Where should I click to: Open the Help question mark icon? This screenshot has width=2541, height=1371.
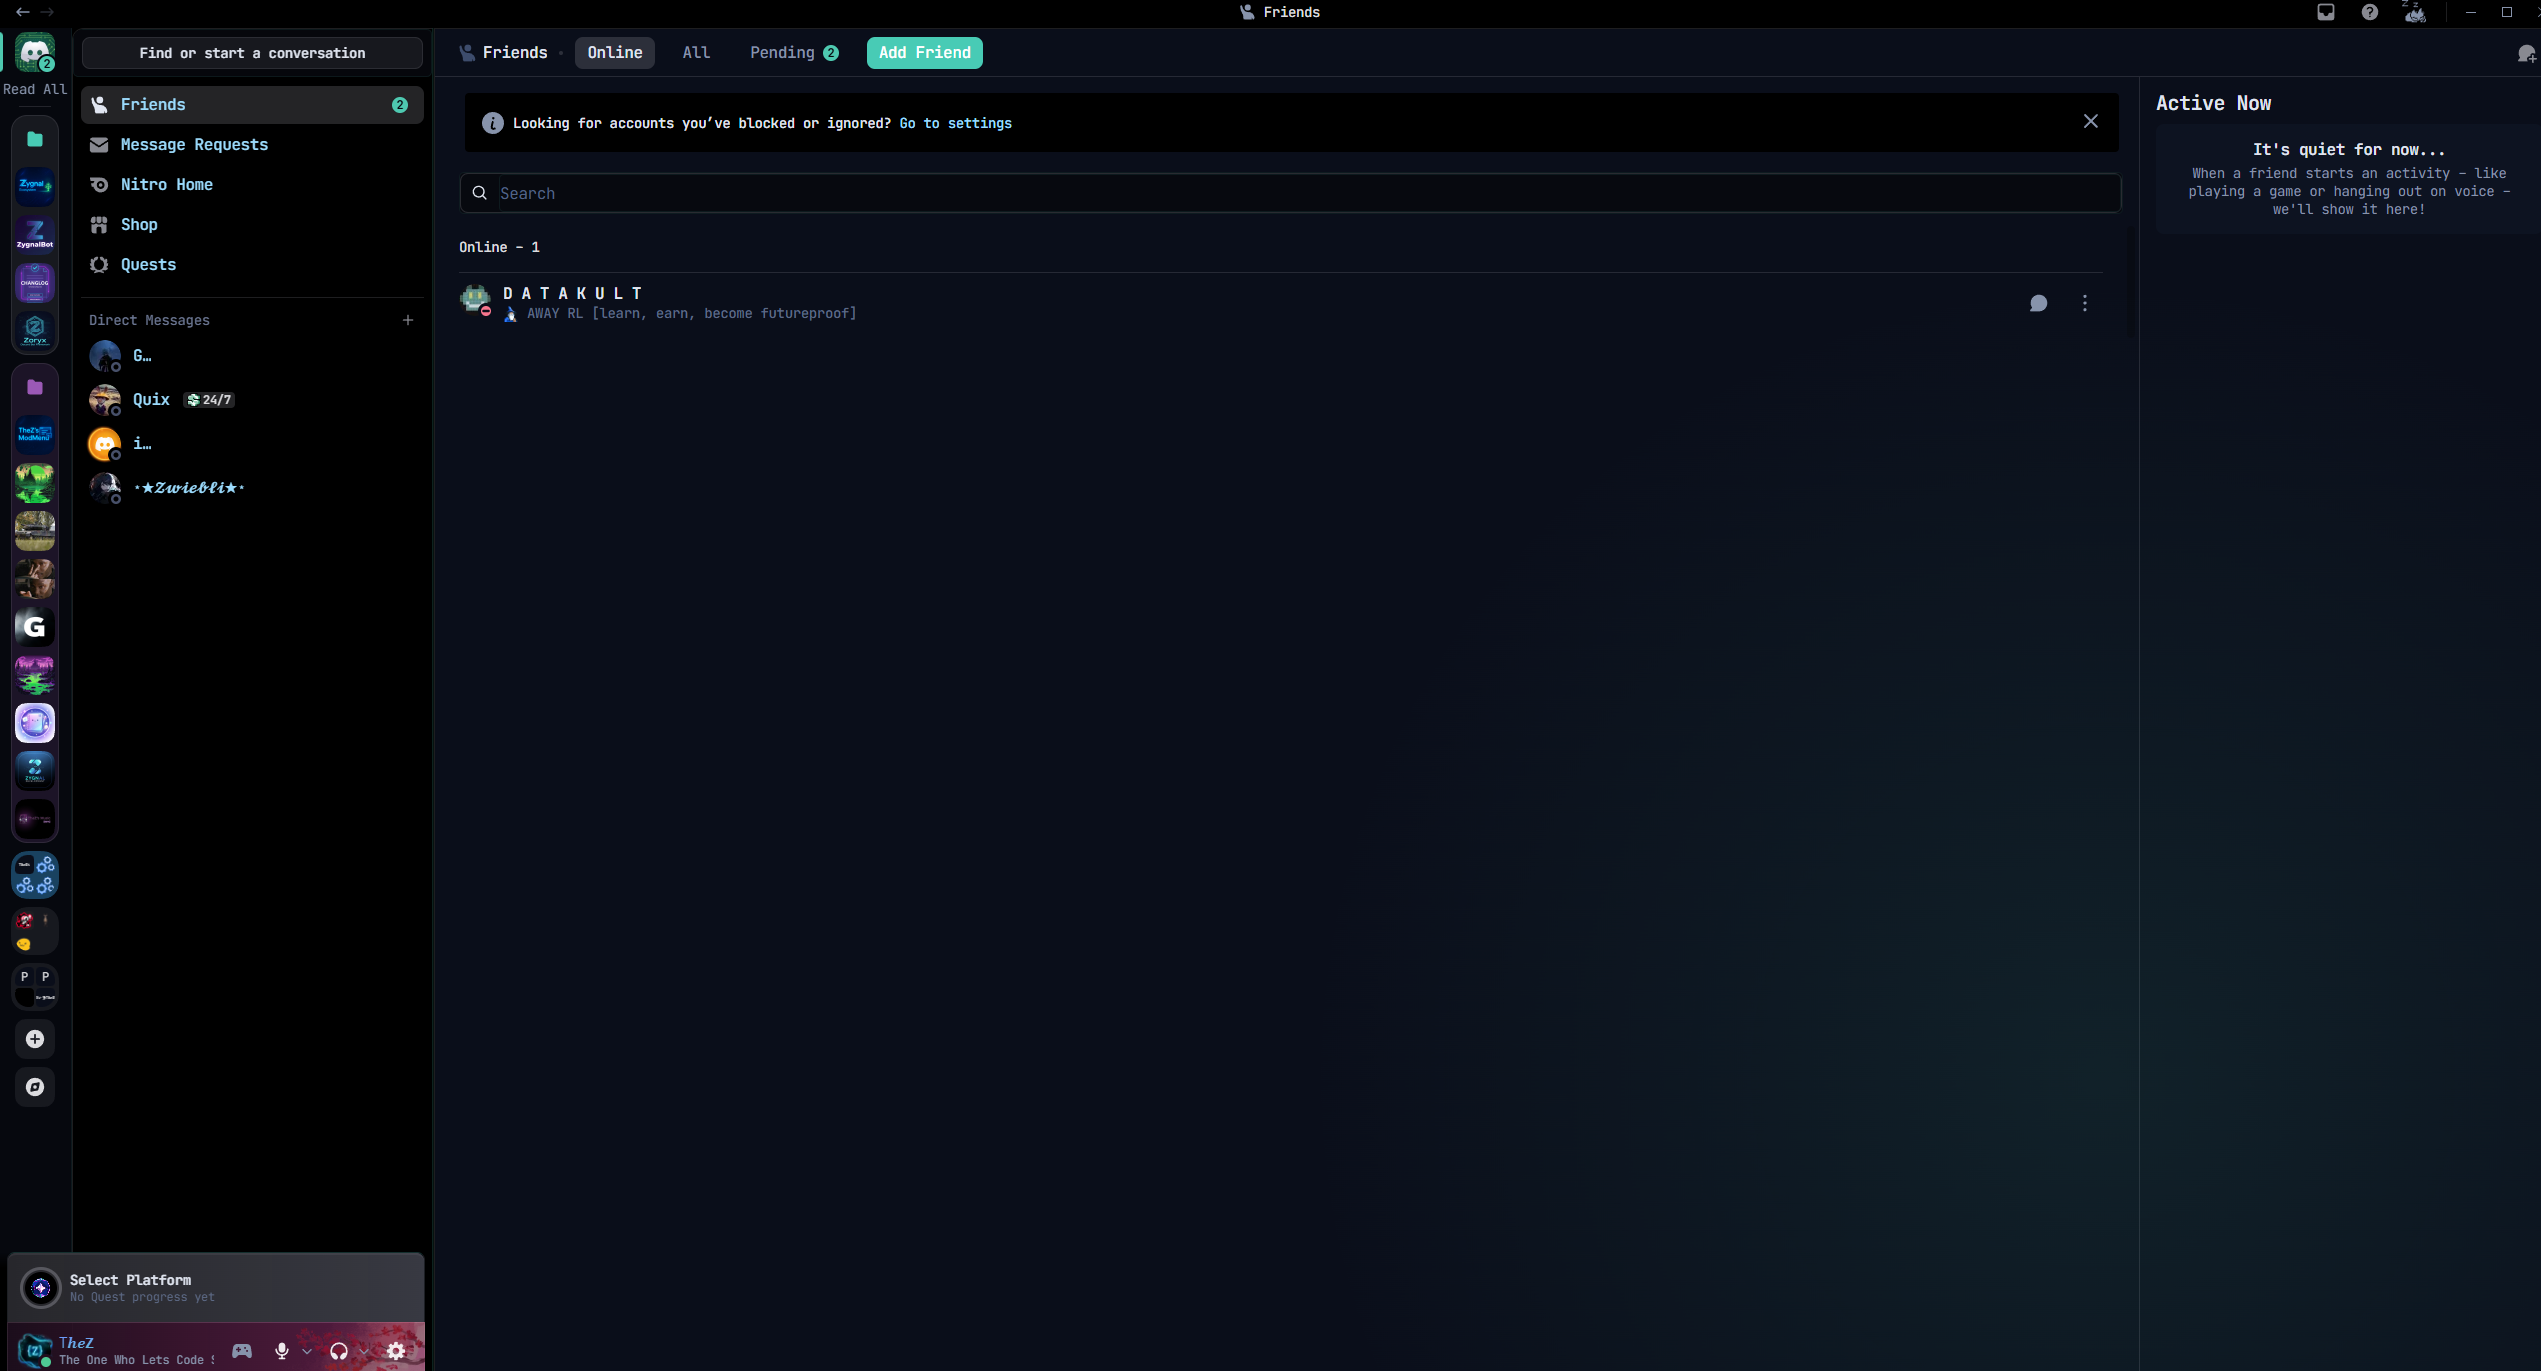point(2370,12)
